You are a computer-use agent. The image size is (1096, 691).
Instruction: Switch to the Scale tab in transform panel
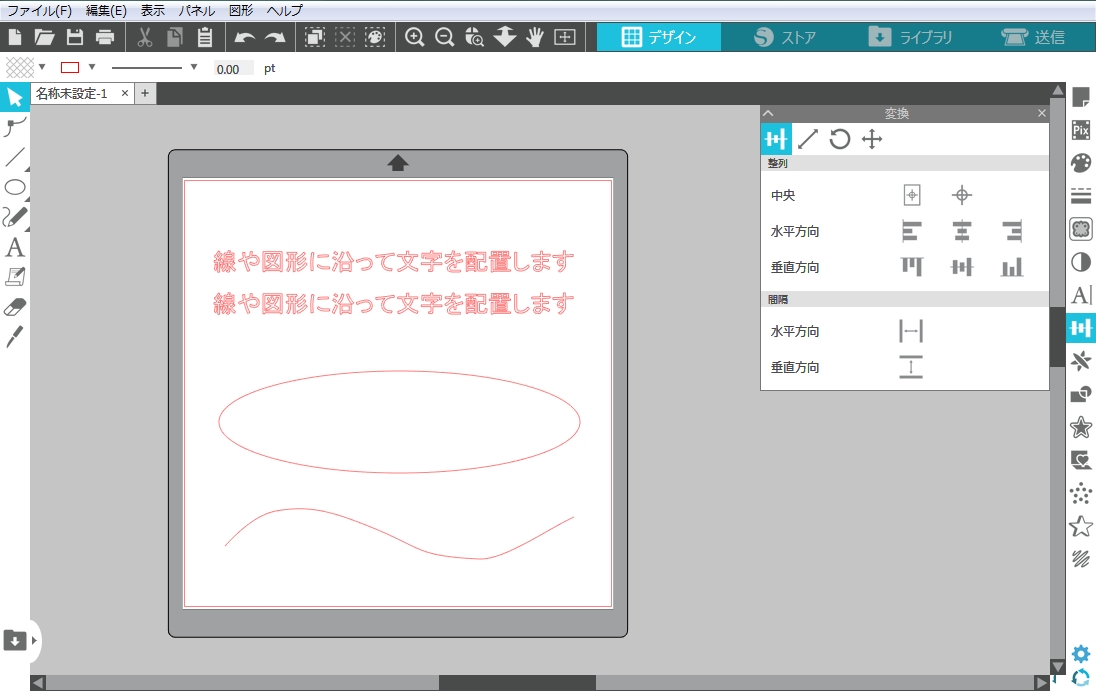click(808, 139)
